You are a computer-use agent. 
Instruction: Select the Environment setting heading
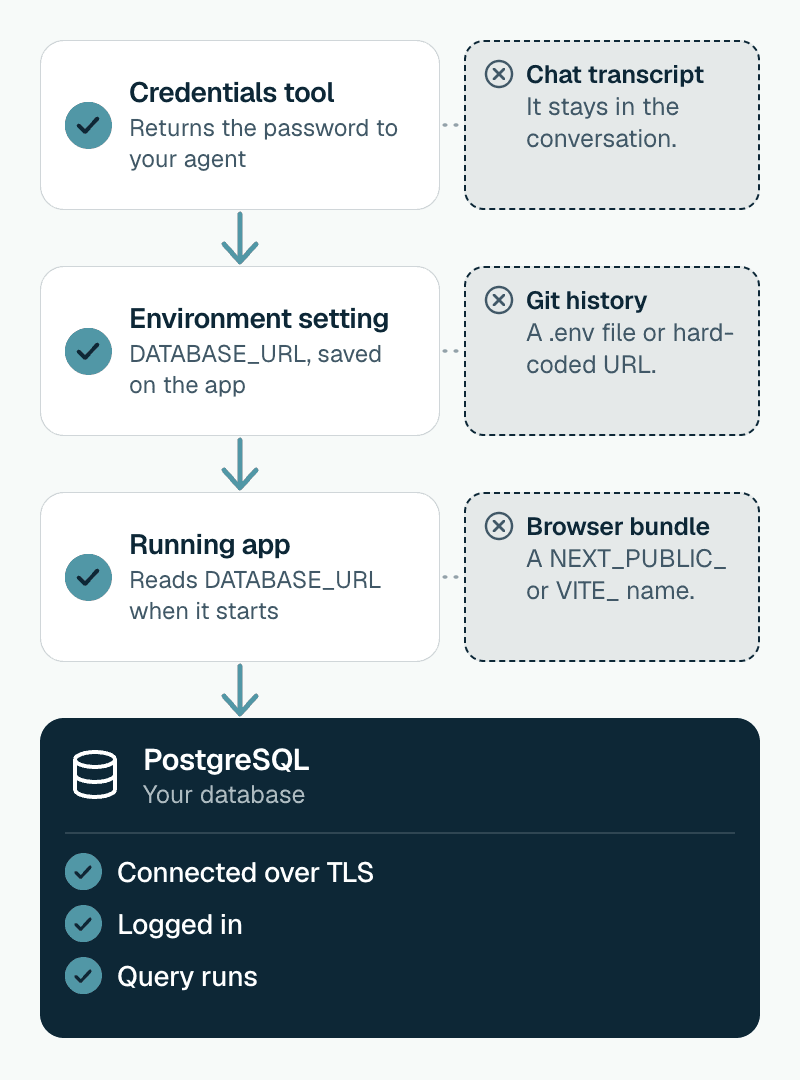(259, 318)
